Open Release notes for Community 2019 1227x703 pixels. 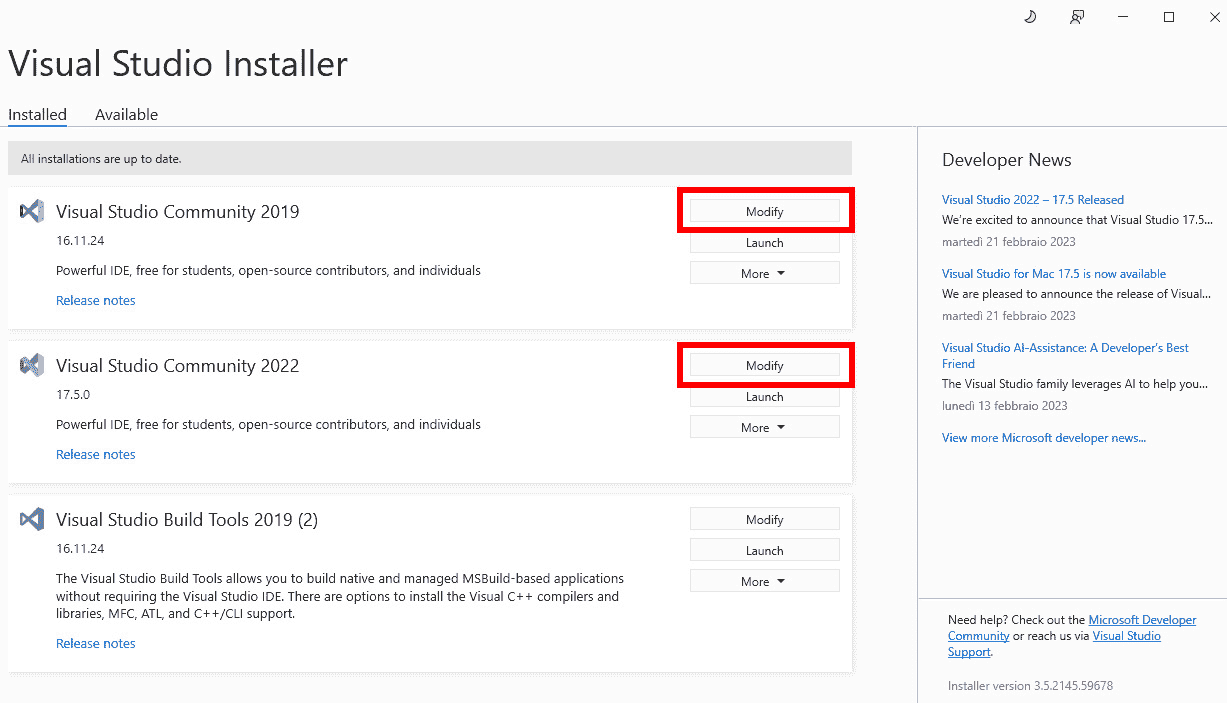95,300
